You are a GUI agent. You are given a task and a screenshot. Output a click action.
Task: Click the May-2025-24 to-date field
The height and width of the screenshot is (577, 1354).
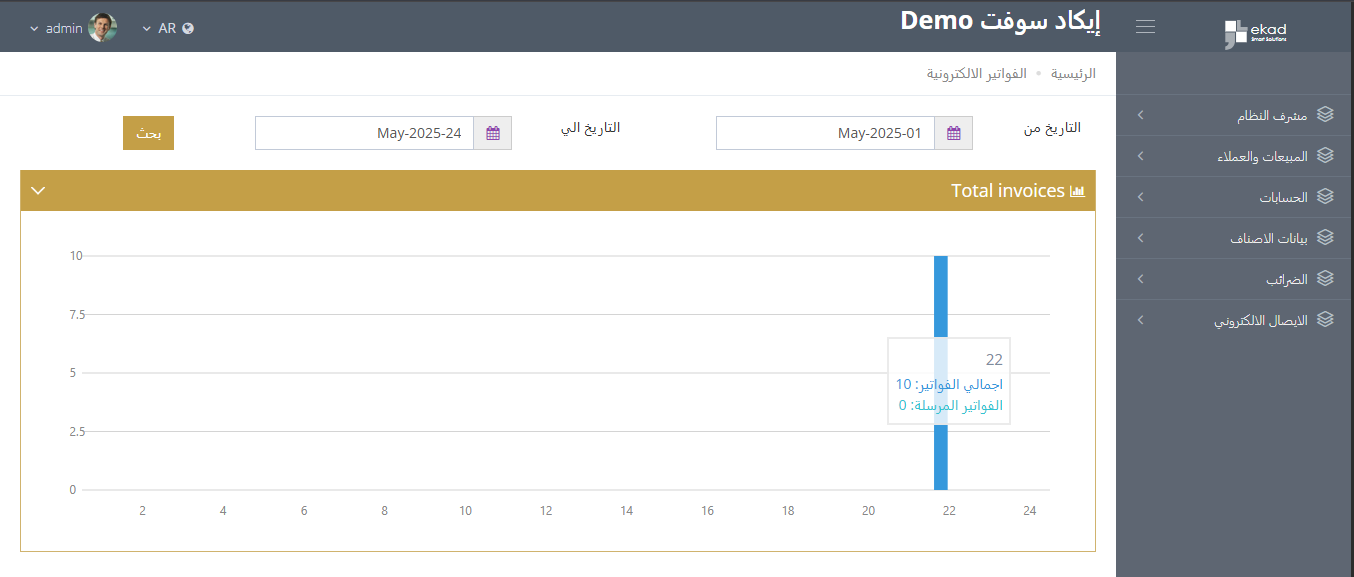pos(364,133)
